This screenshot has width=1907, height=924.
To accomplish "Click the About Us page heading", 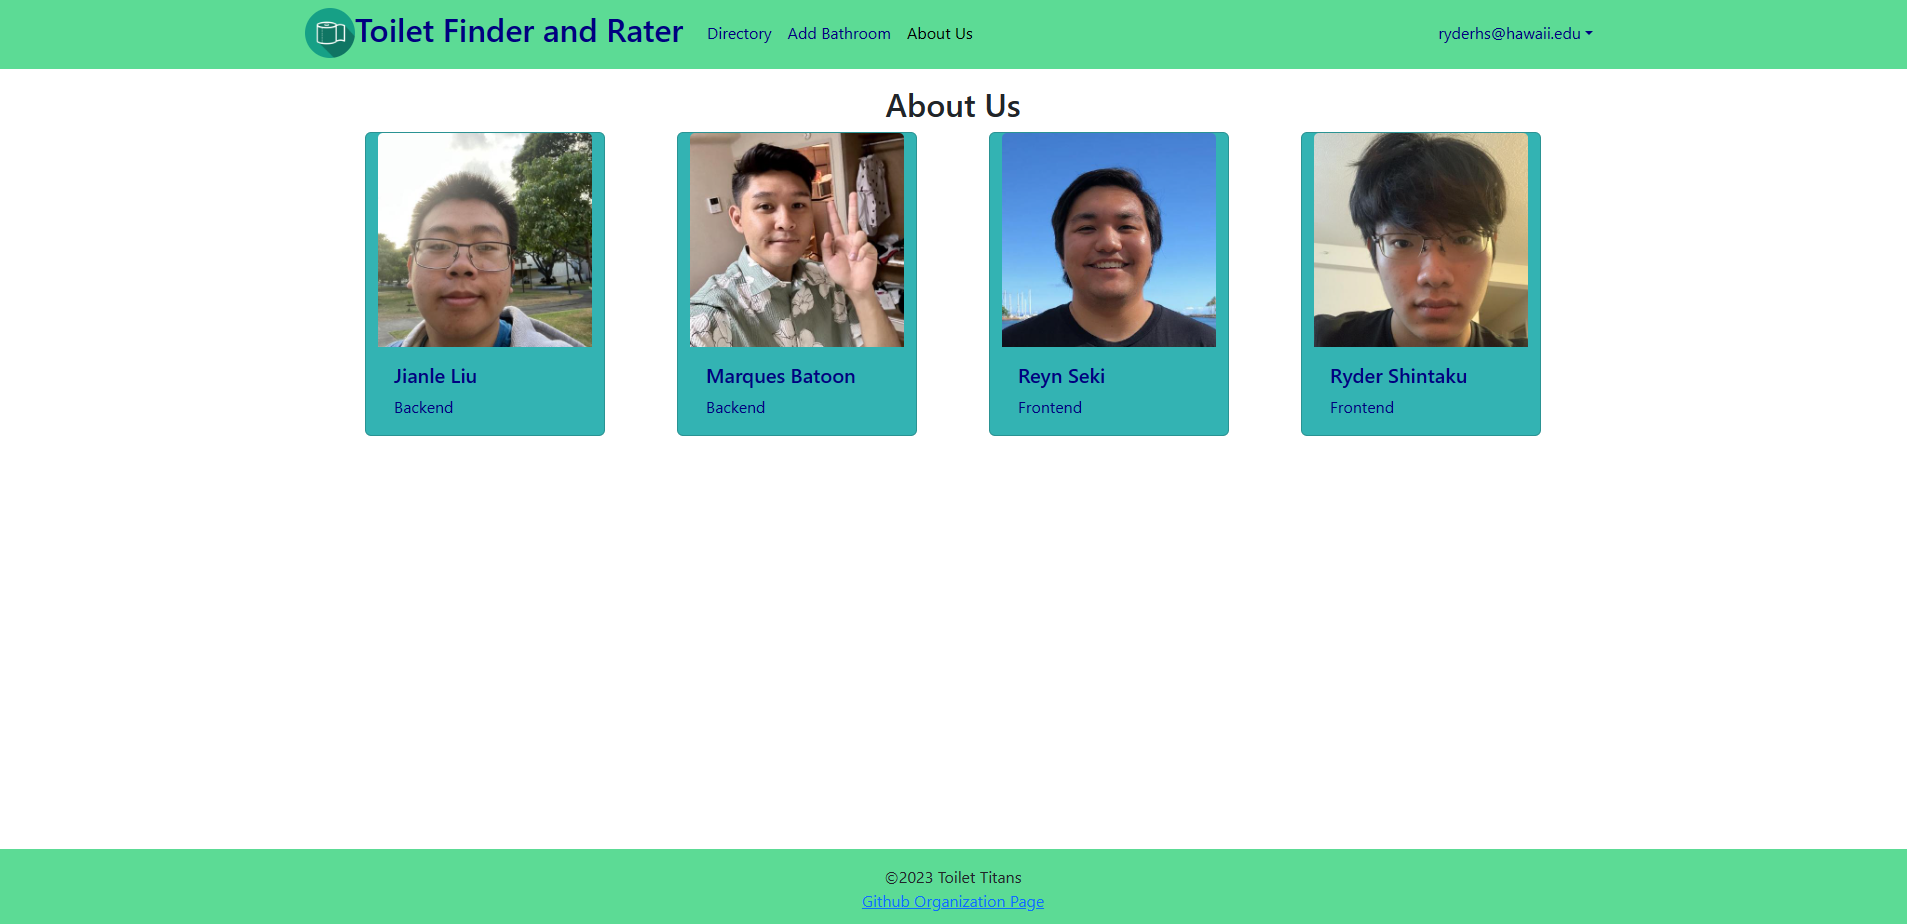I will 952,106.
